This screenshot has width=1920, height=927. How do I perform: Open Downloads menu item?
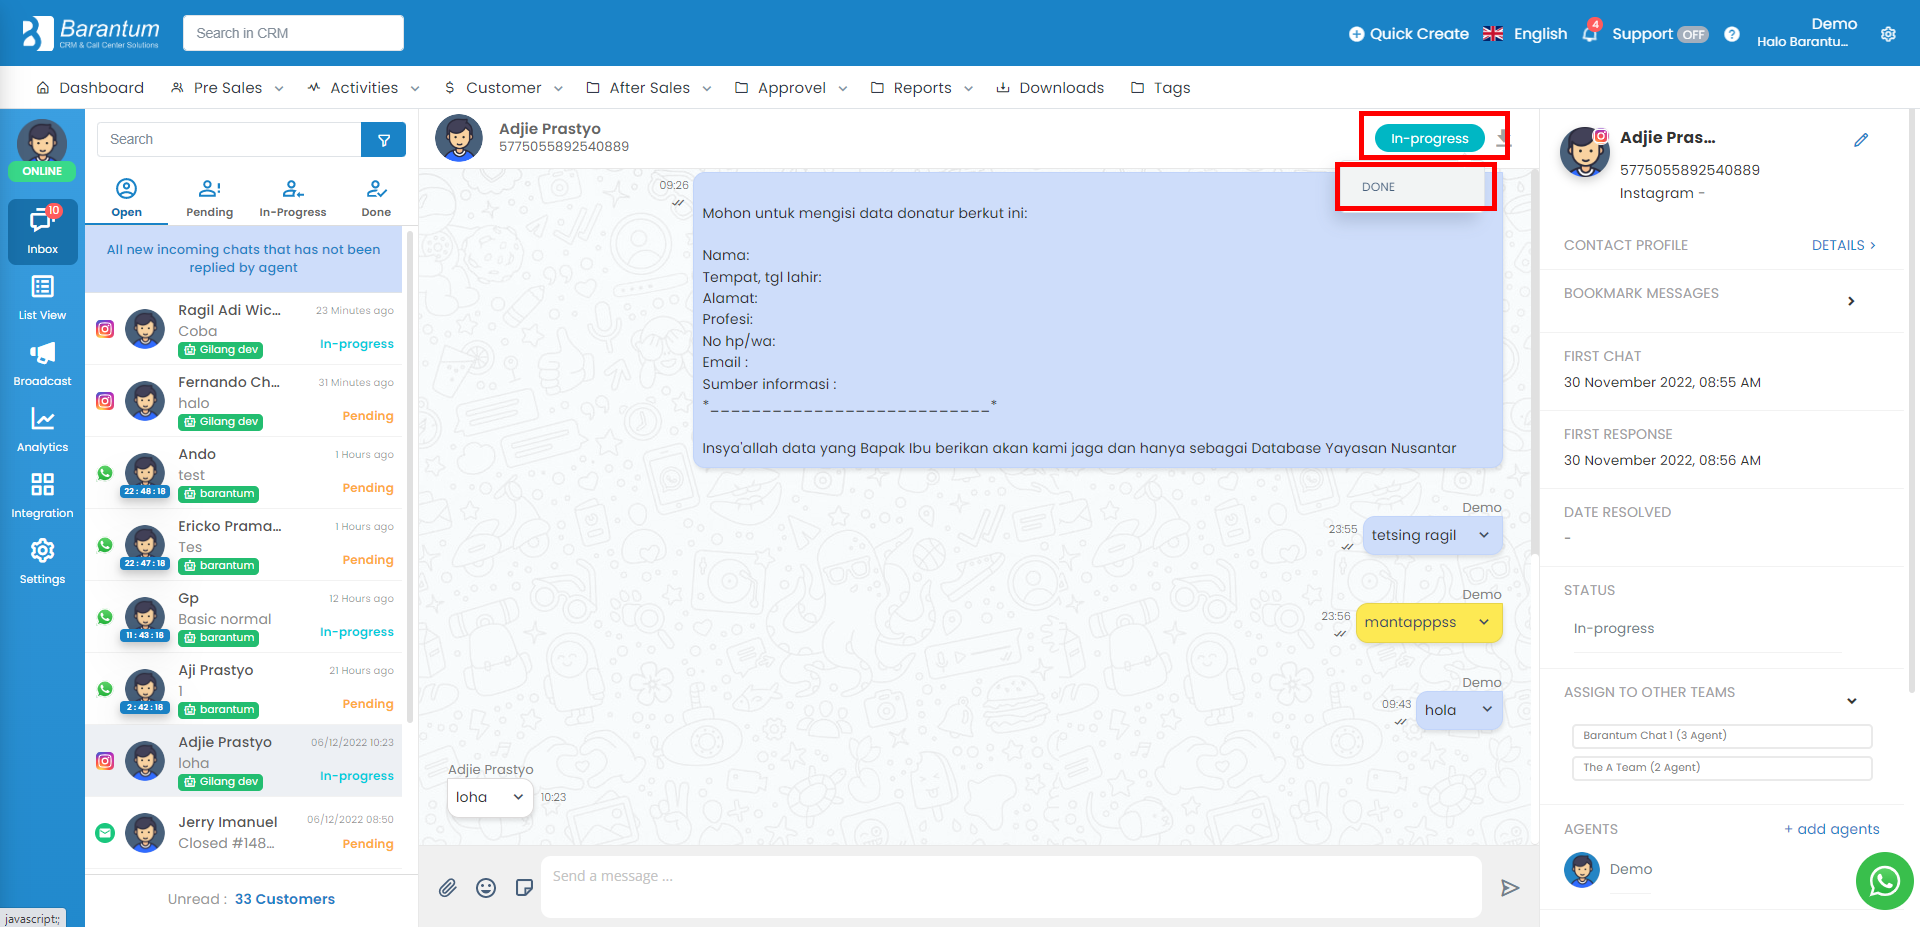point(1050,88)
